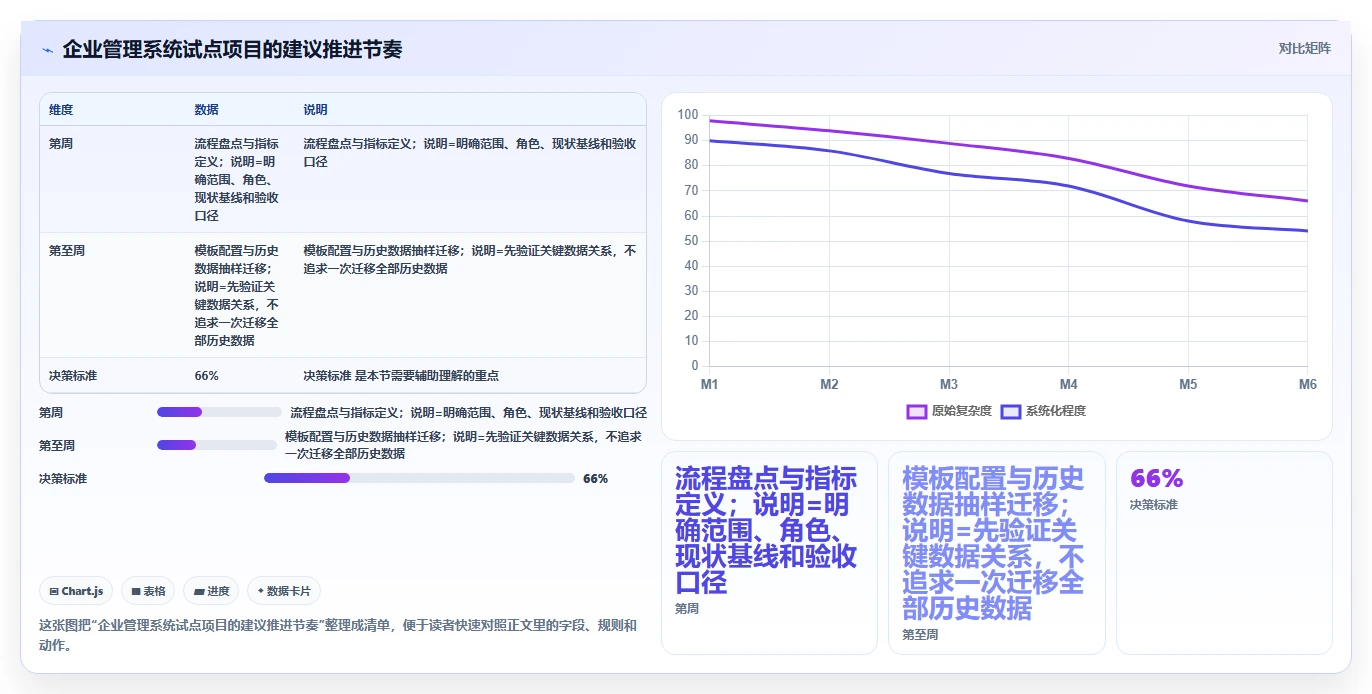Click the M4 axis label
Screen dimensions: 1372x694
tap(1068, 384)
